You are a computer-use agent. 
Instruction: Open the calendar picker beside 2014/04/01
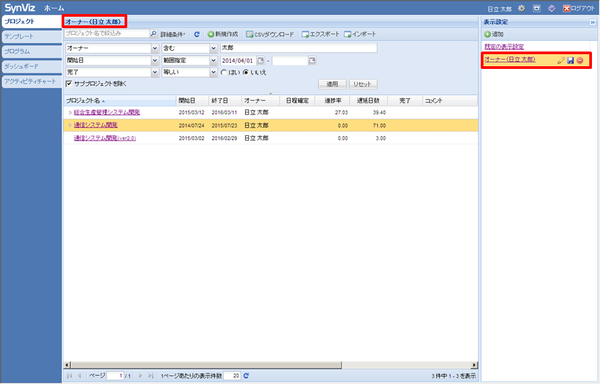pyautogui.click(x=261, y=60)
